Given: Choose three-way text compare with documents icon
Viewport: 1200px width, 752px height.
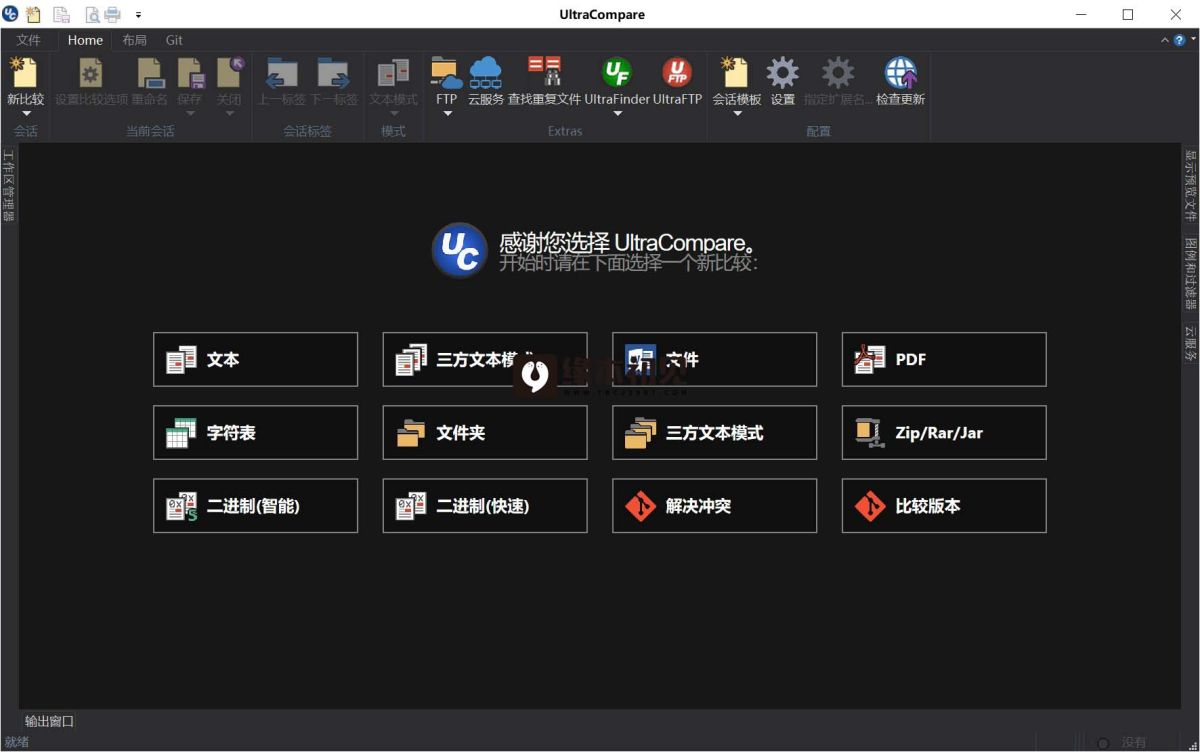Looking at the screenshot, I should 485,359.
